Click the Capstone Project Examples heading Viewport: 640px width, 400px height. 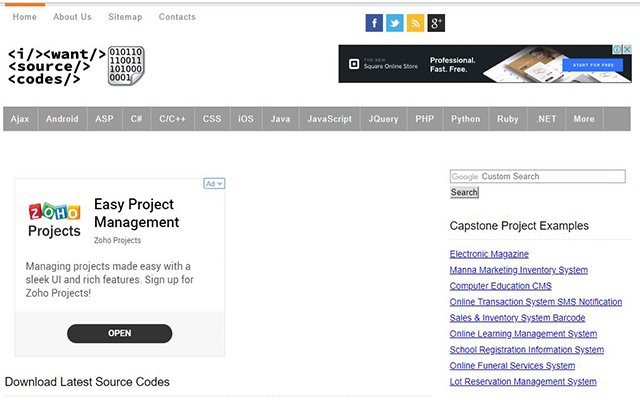coord(519,226)
